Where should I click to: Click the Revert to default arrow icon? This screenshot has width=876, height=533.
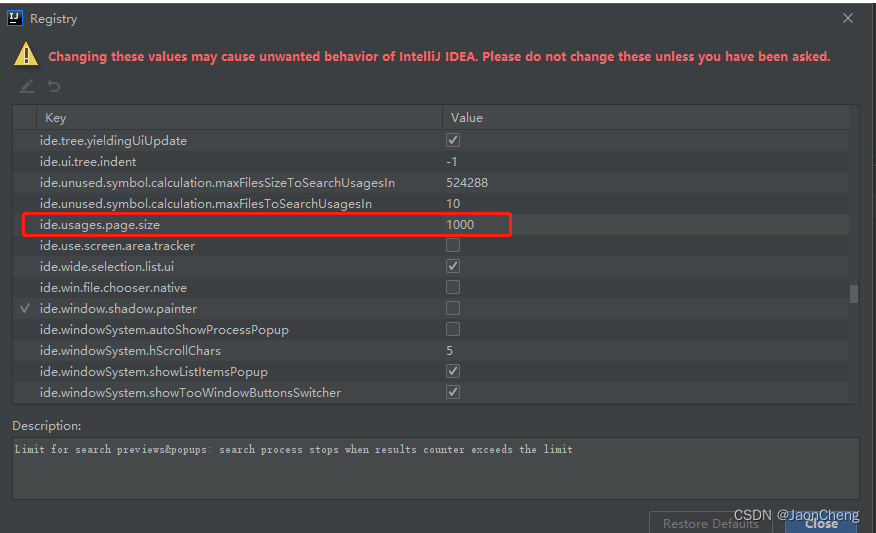pyautogui.click(x=54, y=86)
